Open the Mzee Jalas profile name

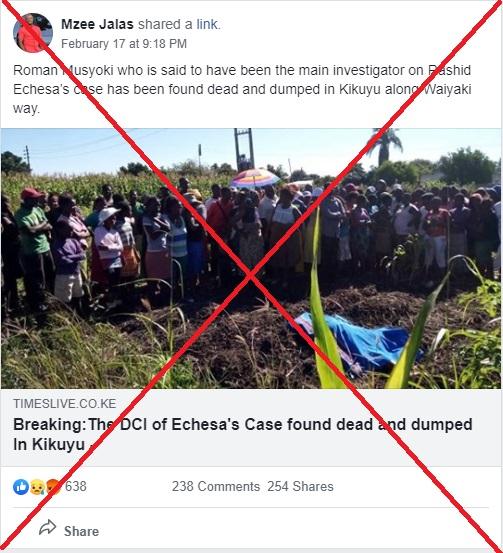pyautogui.click(x=97, y=24)
